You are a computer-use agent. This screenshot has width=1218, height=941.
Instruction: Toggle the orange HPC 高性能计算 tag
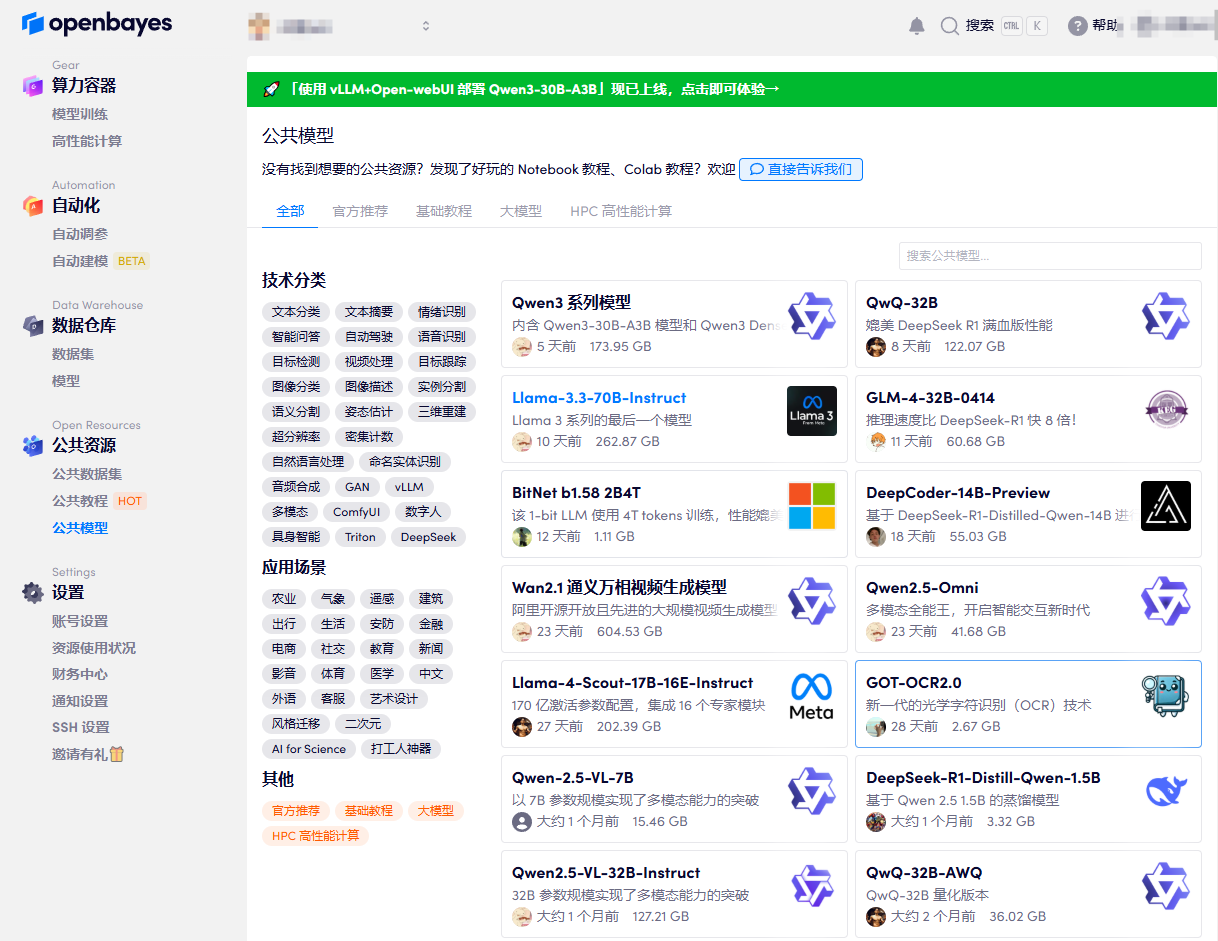click(315, 836)
